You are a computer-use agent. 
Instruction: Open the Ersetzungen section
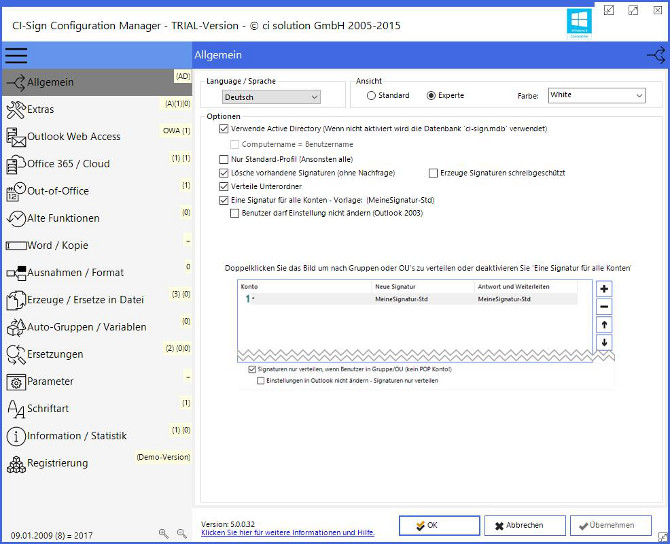[55, 354]
